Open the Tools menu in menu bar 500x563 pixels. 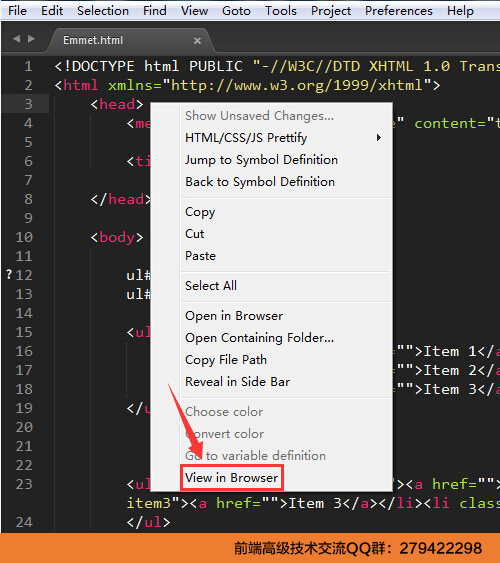pos(281,11)
